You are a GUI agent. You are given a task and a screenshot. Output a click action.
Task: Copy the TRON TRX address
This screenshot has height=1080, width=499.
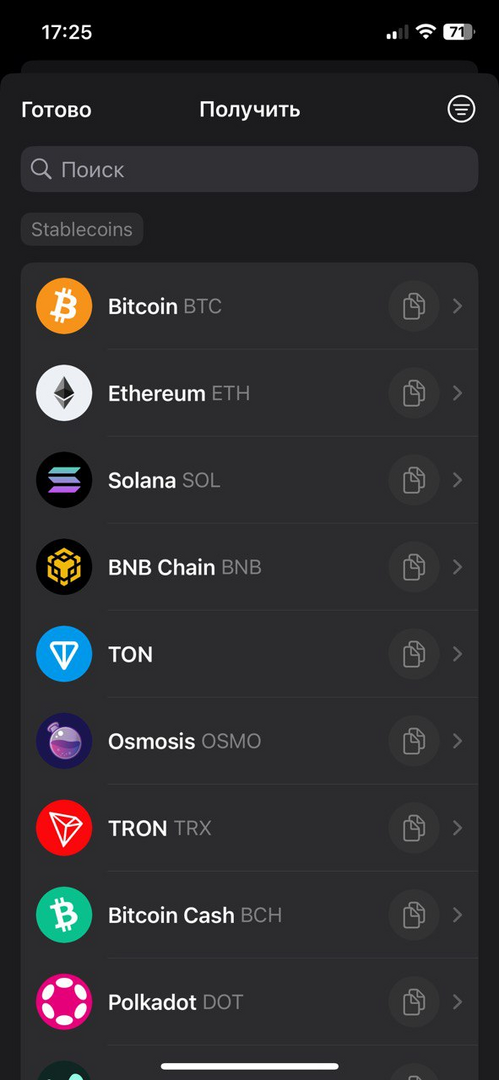tap(414, 827)
